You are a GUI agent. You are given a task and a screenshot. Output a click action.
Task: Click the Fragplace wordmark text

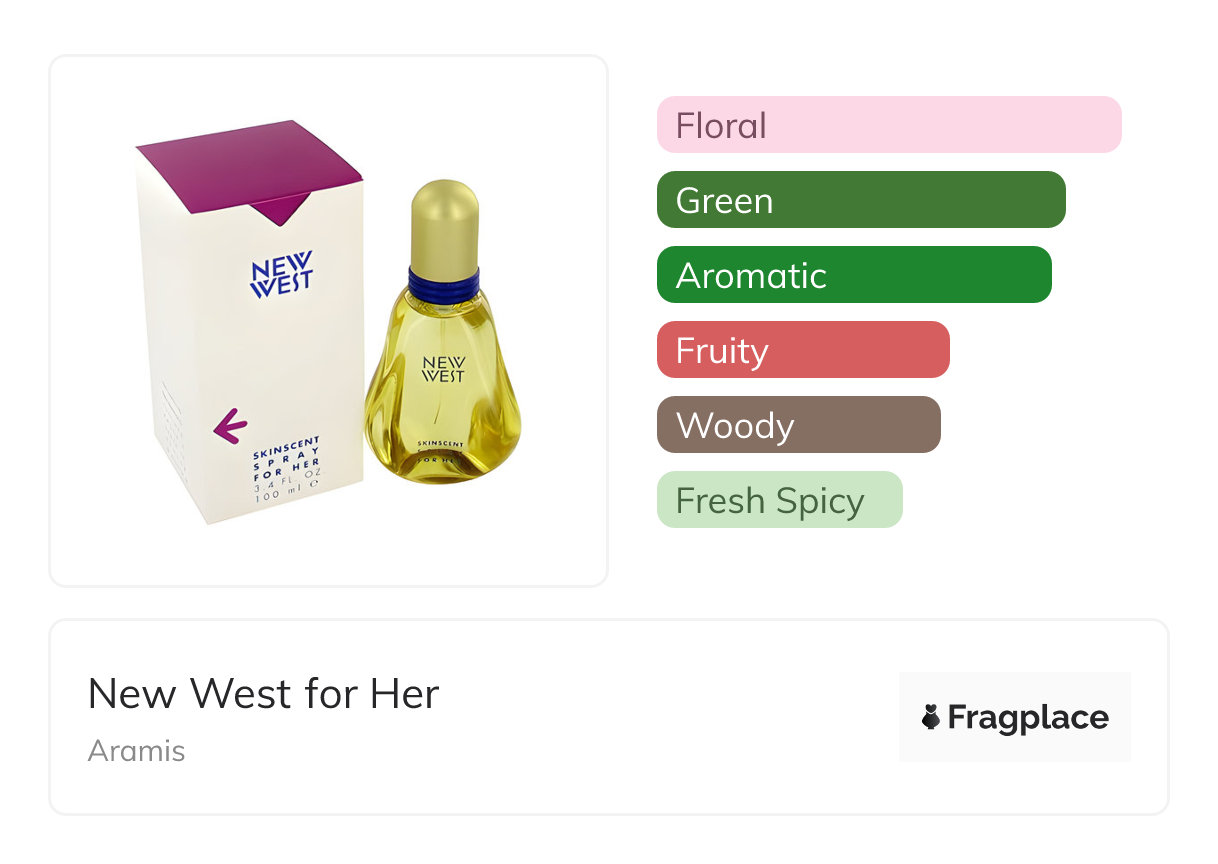(x=1027, y=717)
